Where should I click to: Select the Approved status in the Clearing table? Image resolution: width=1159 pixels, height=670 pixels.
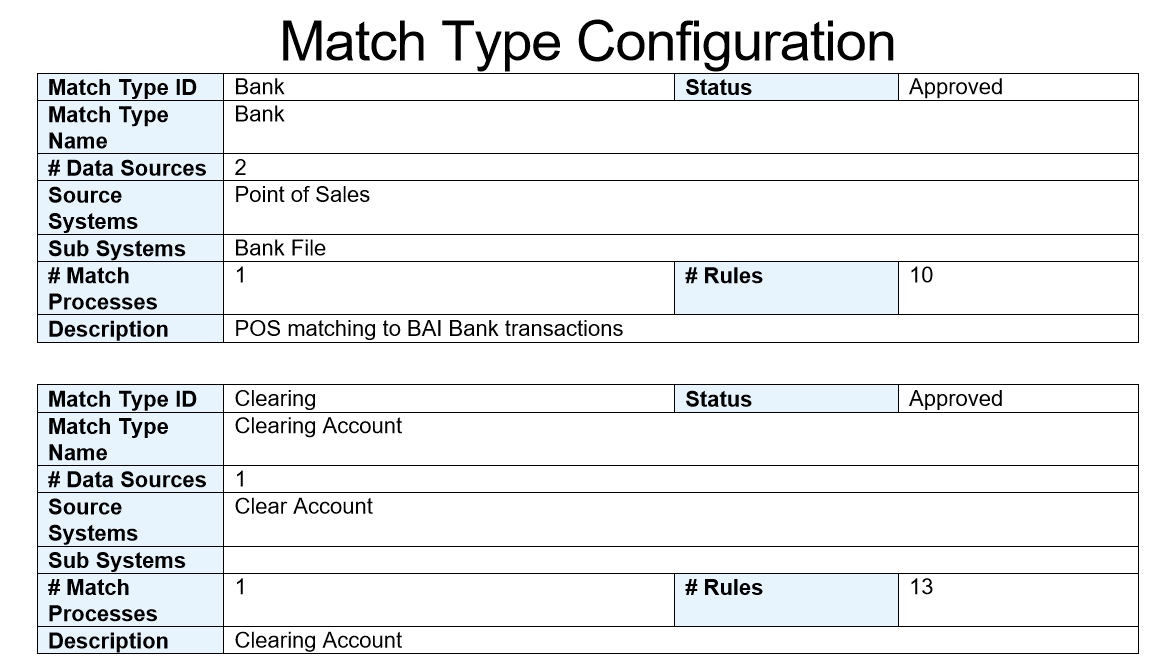(955, 398)
